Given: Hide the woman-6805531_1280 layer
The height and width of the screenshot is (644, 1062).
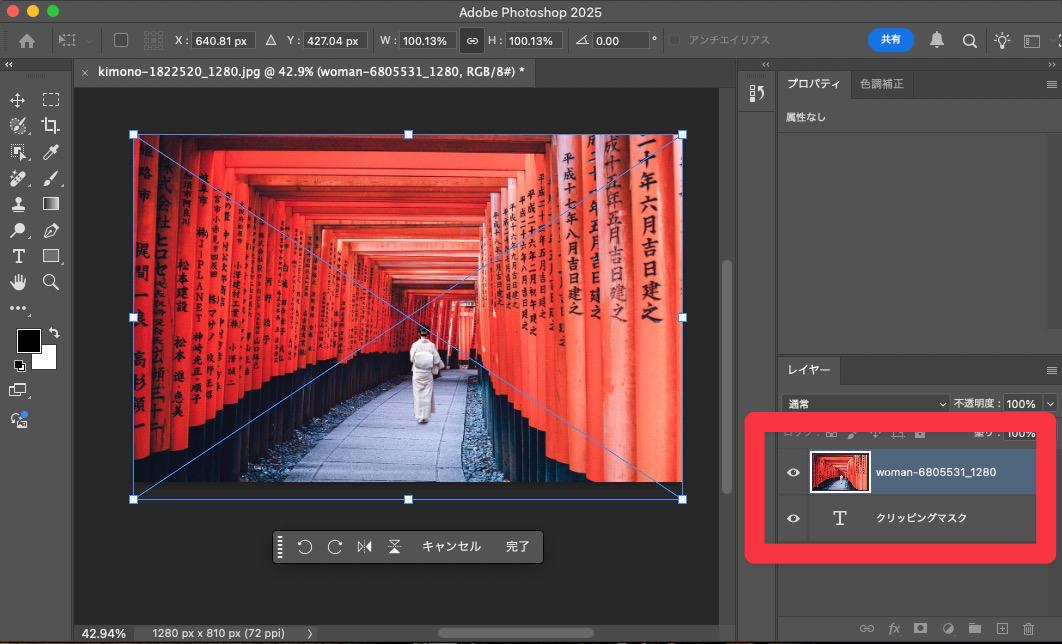Looking at the screenshot, I should [x=793, y=472].
